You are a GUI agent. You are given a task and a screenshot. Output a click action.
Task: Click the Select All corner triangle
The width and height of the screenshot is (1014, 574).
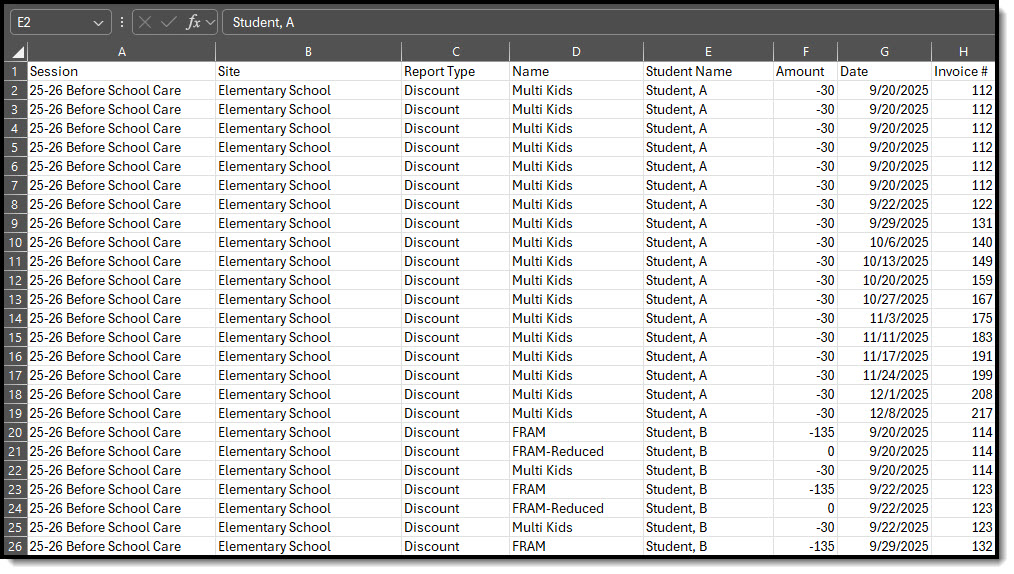coord(19,52)
